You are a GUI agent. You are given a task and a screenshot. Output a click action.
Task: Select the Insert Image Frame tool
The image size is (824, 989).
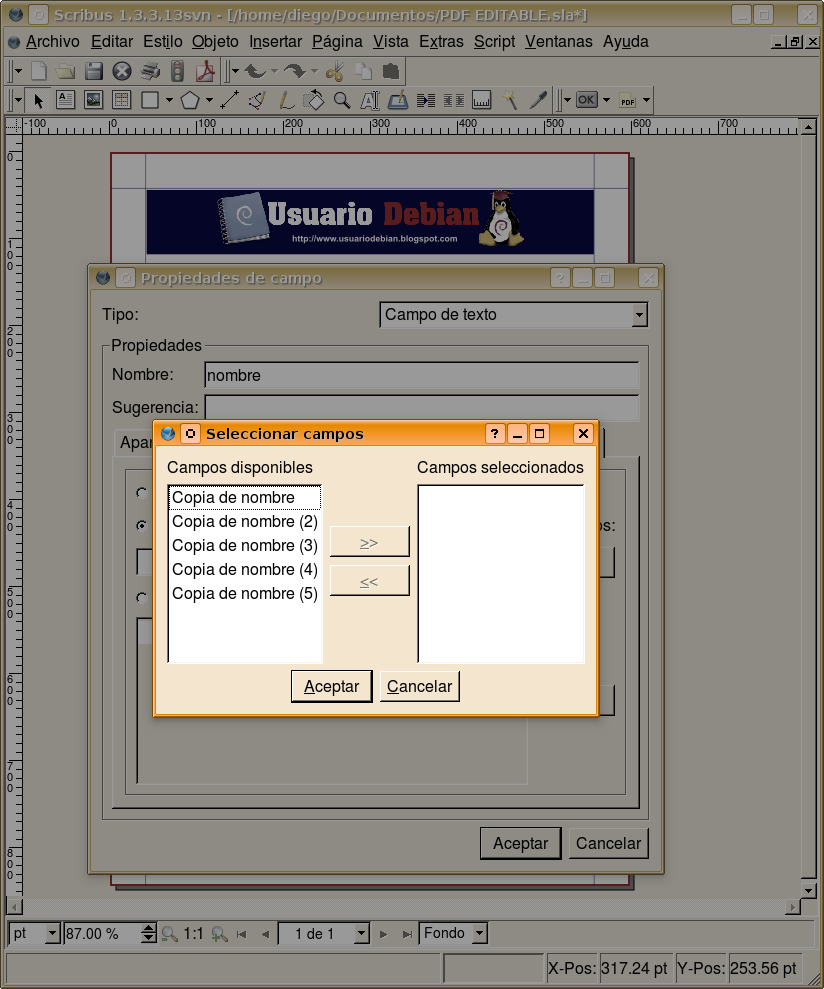tap(92, 100)
